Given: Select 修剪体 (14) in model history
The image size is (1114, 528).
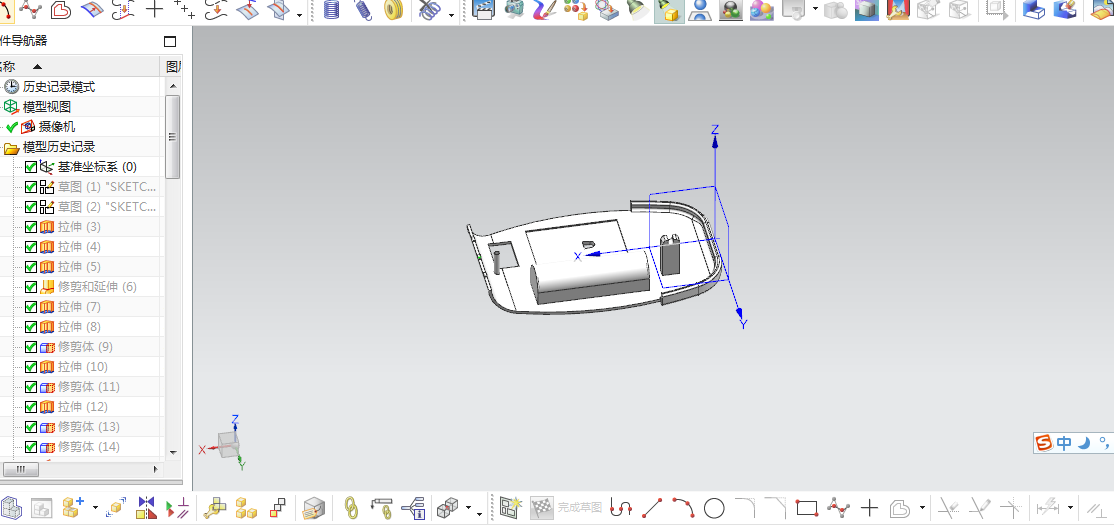Looking at the screenshot, I should 89,447.
